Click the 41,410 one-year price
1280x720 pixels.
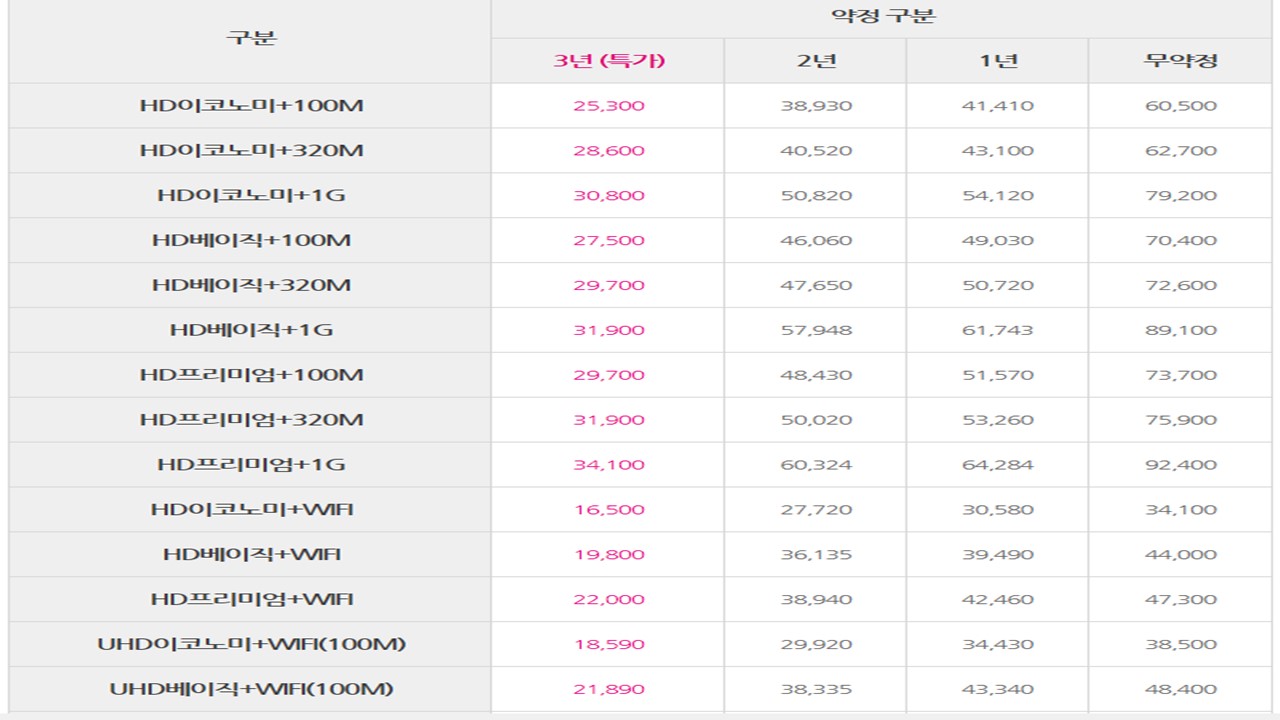pos(998,105)
